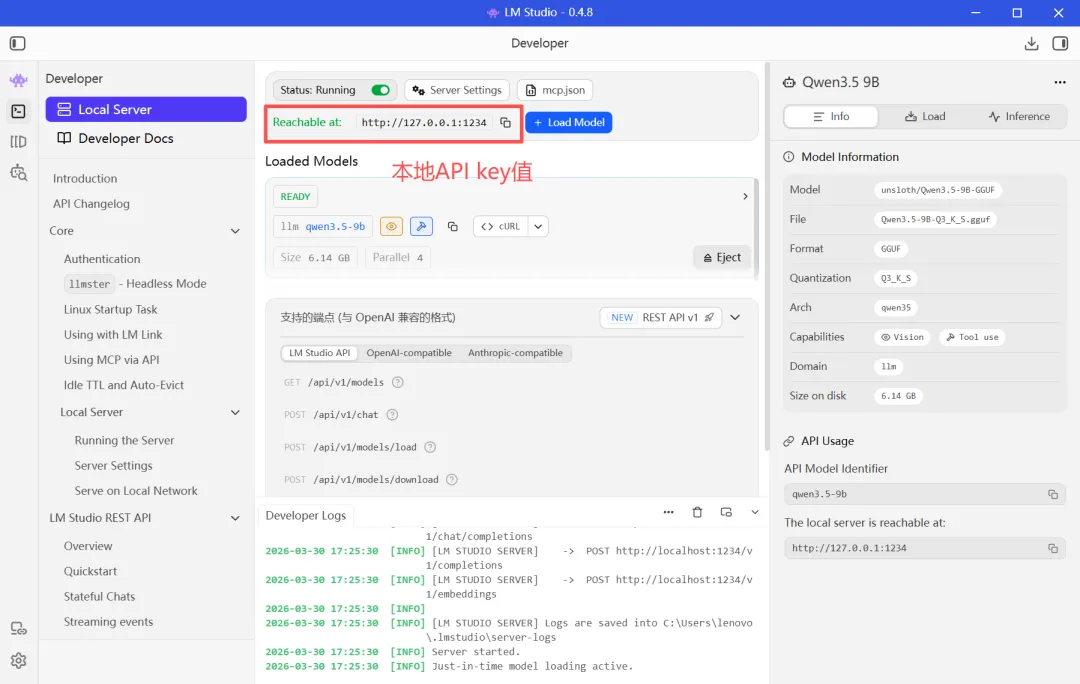
Task: Open Server Settings
Action: 457,90
